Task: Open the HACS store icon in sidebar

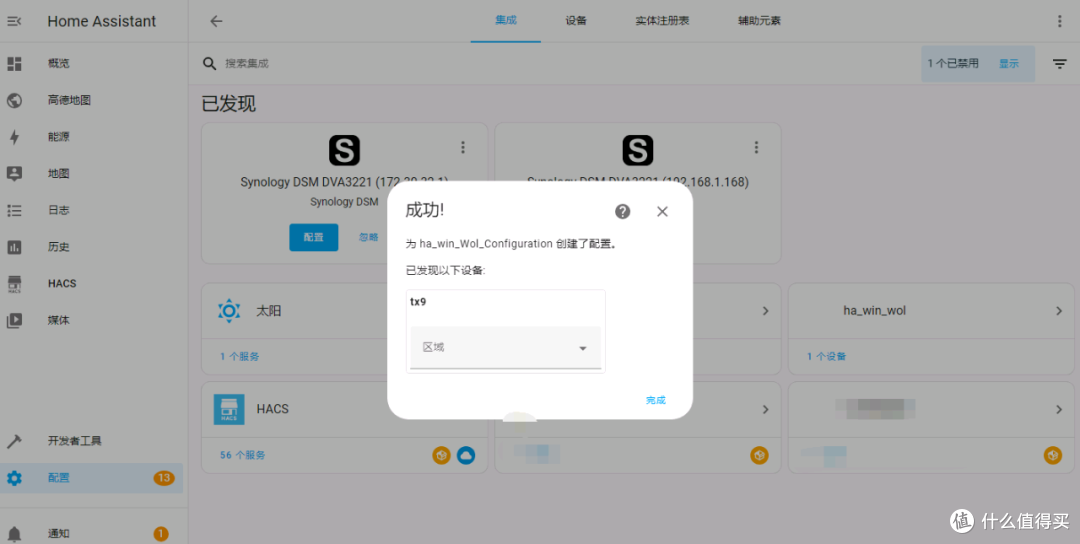Action: pyautogui.click(x=14, y=284)
